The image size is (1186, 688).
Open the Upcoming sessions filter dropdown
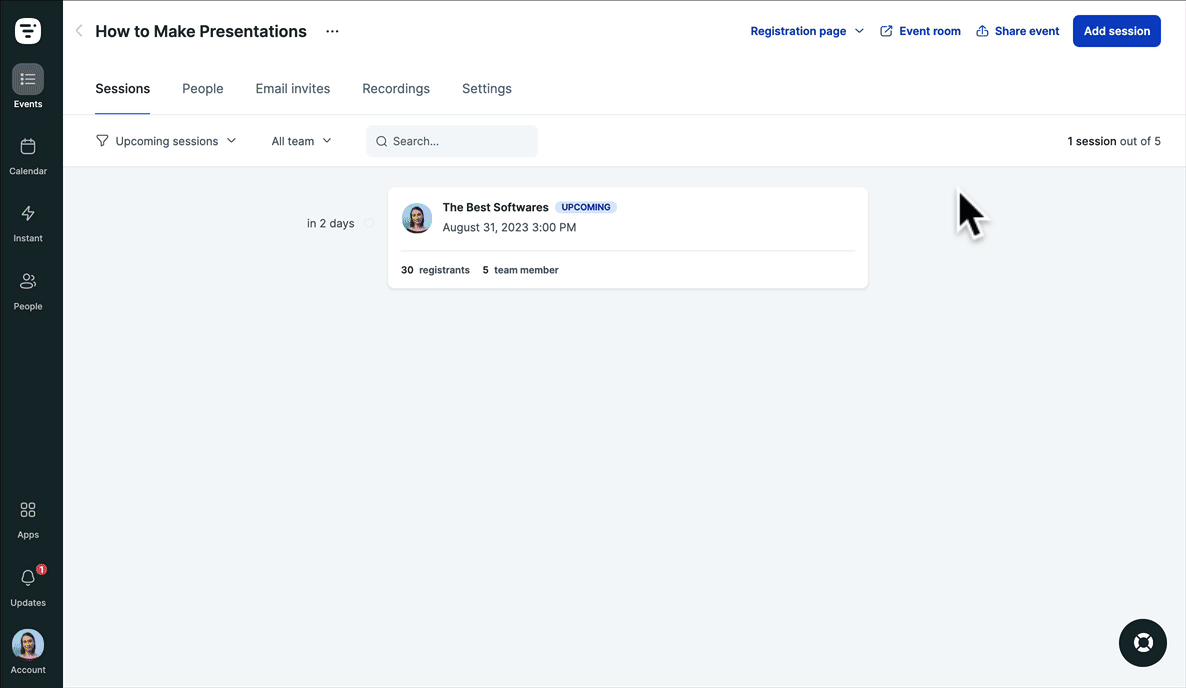pos(166,141)
